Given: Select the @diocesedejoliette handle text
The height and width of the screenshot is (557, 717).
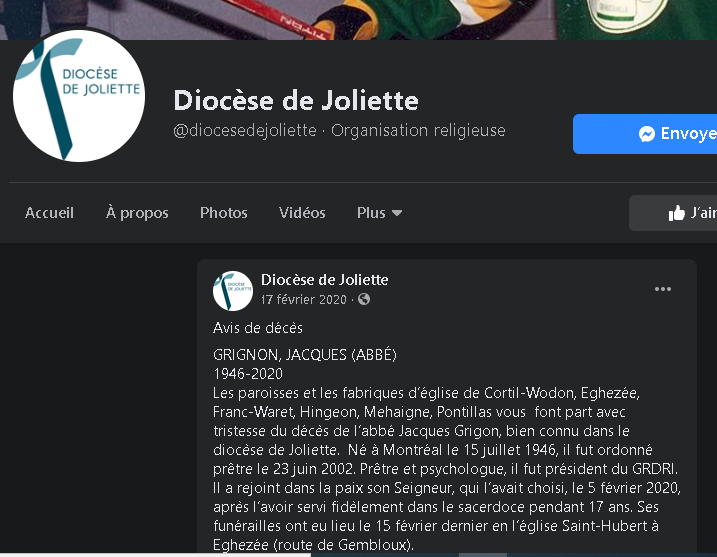Looking at the screenshot, I should [x=245, y=130].
